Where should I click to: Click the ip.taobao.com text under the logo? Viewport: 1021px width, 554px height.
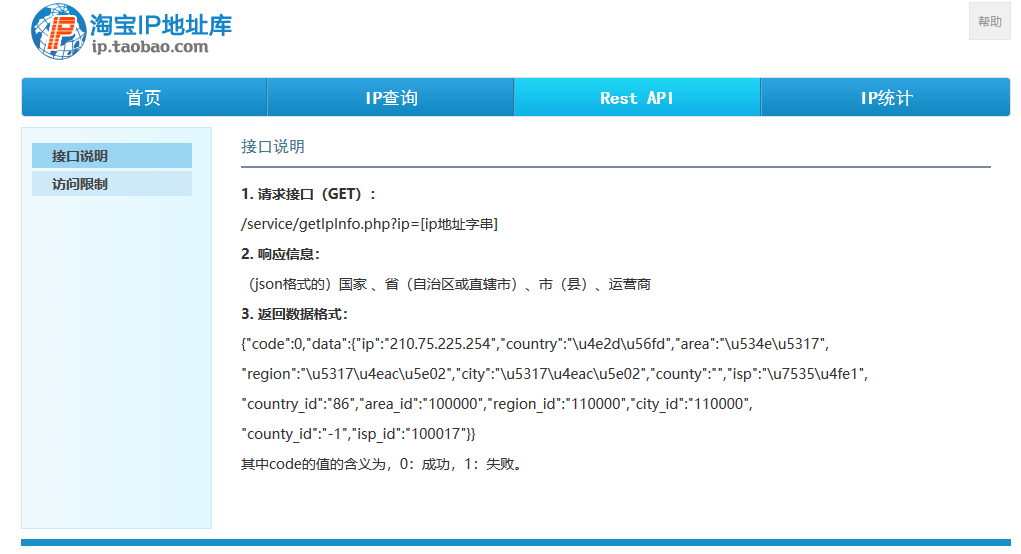150,47
